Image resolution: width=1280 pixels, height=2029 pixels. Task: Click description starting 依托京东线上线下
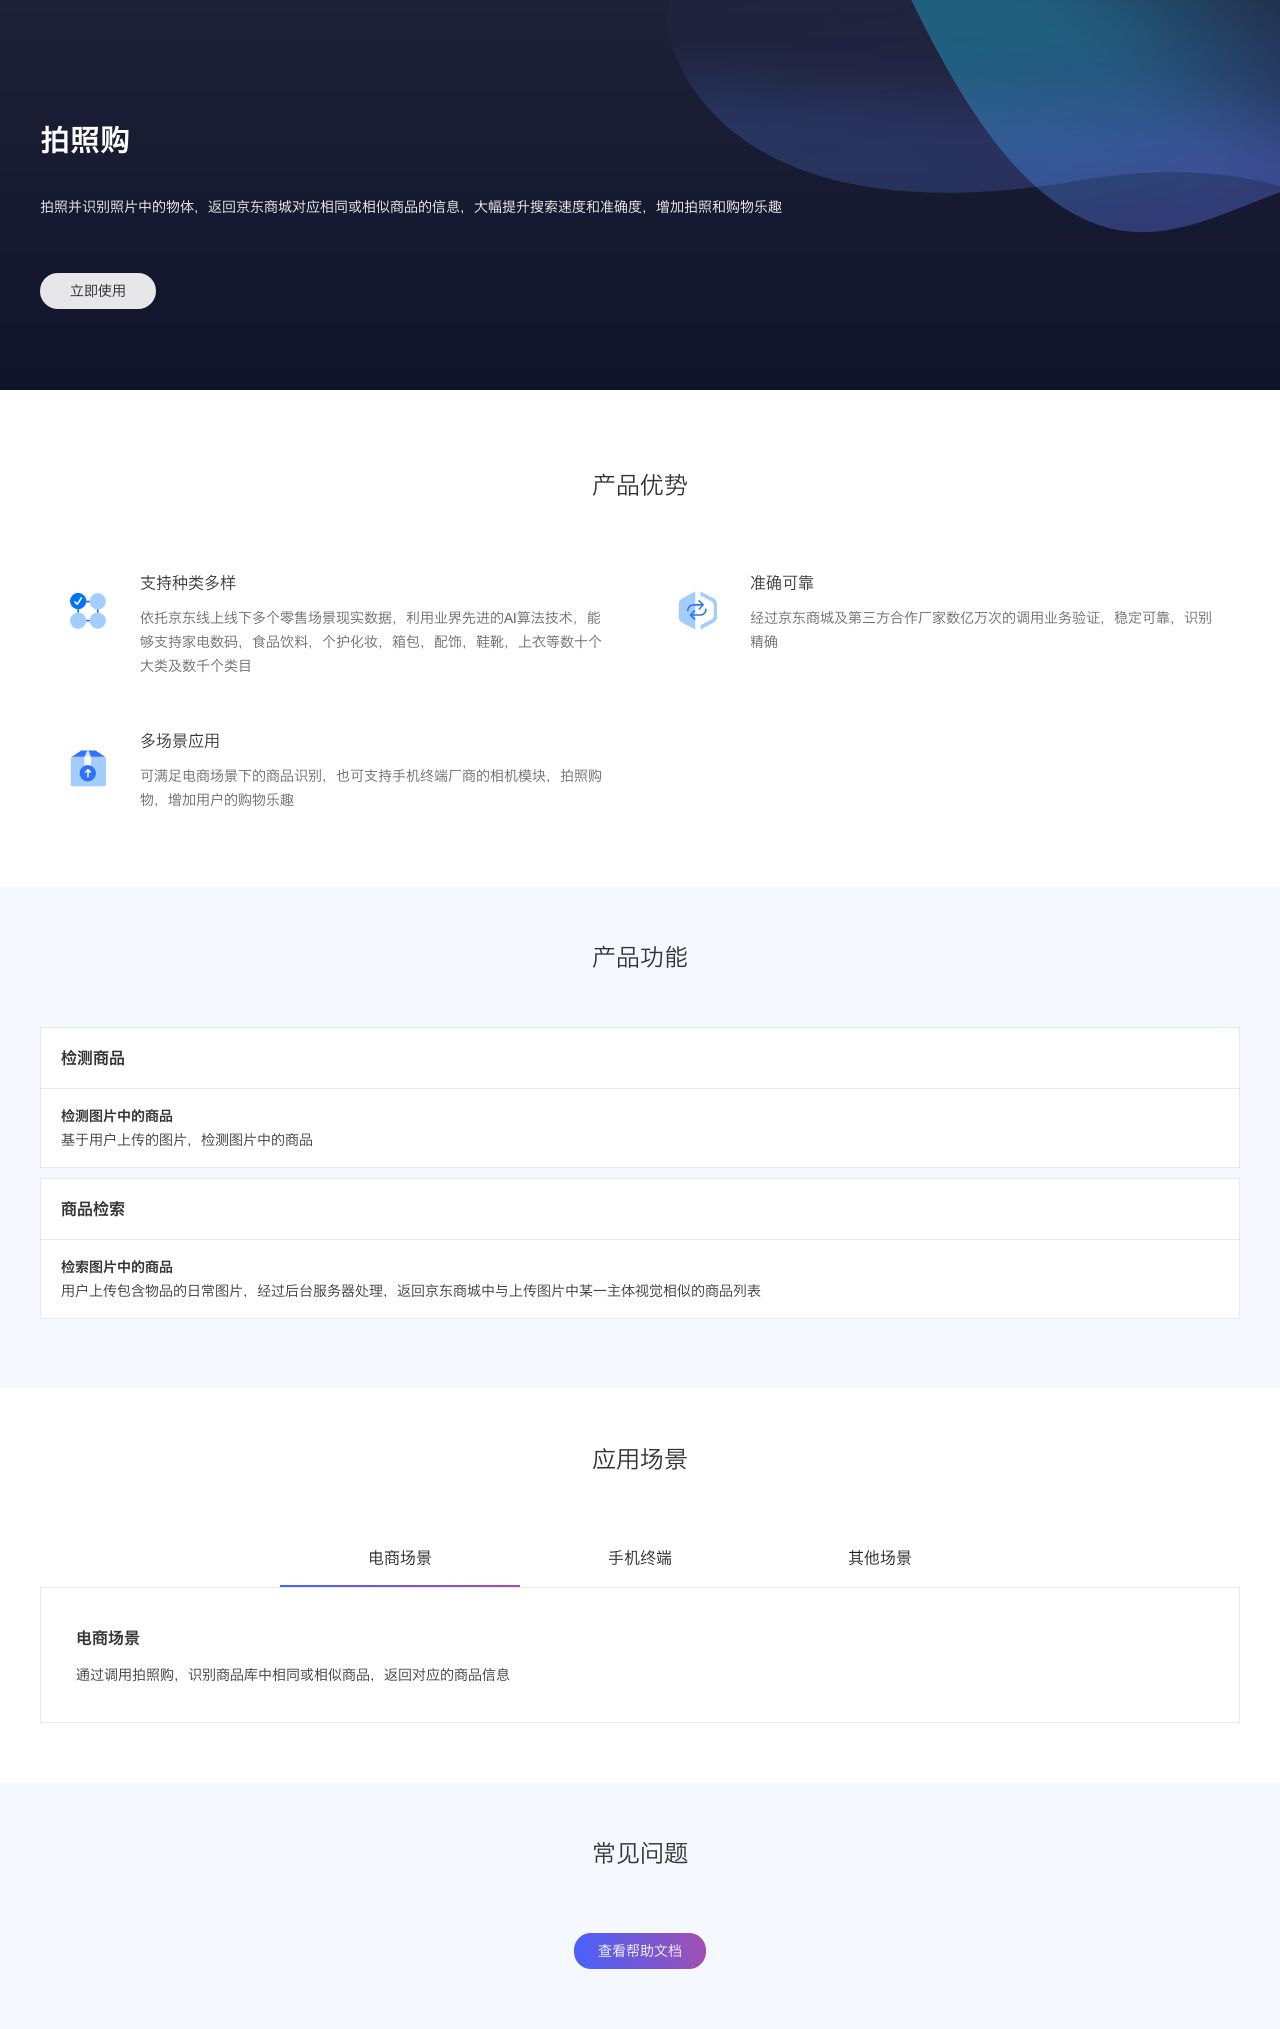click(371, 642)
